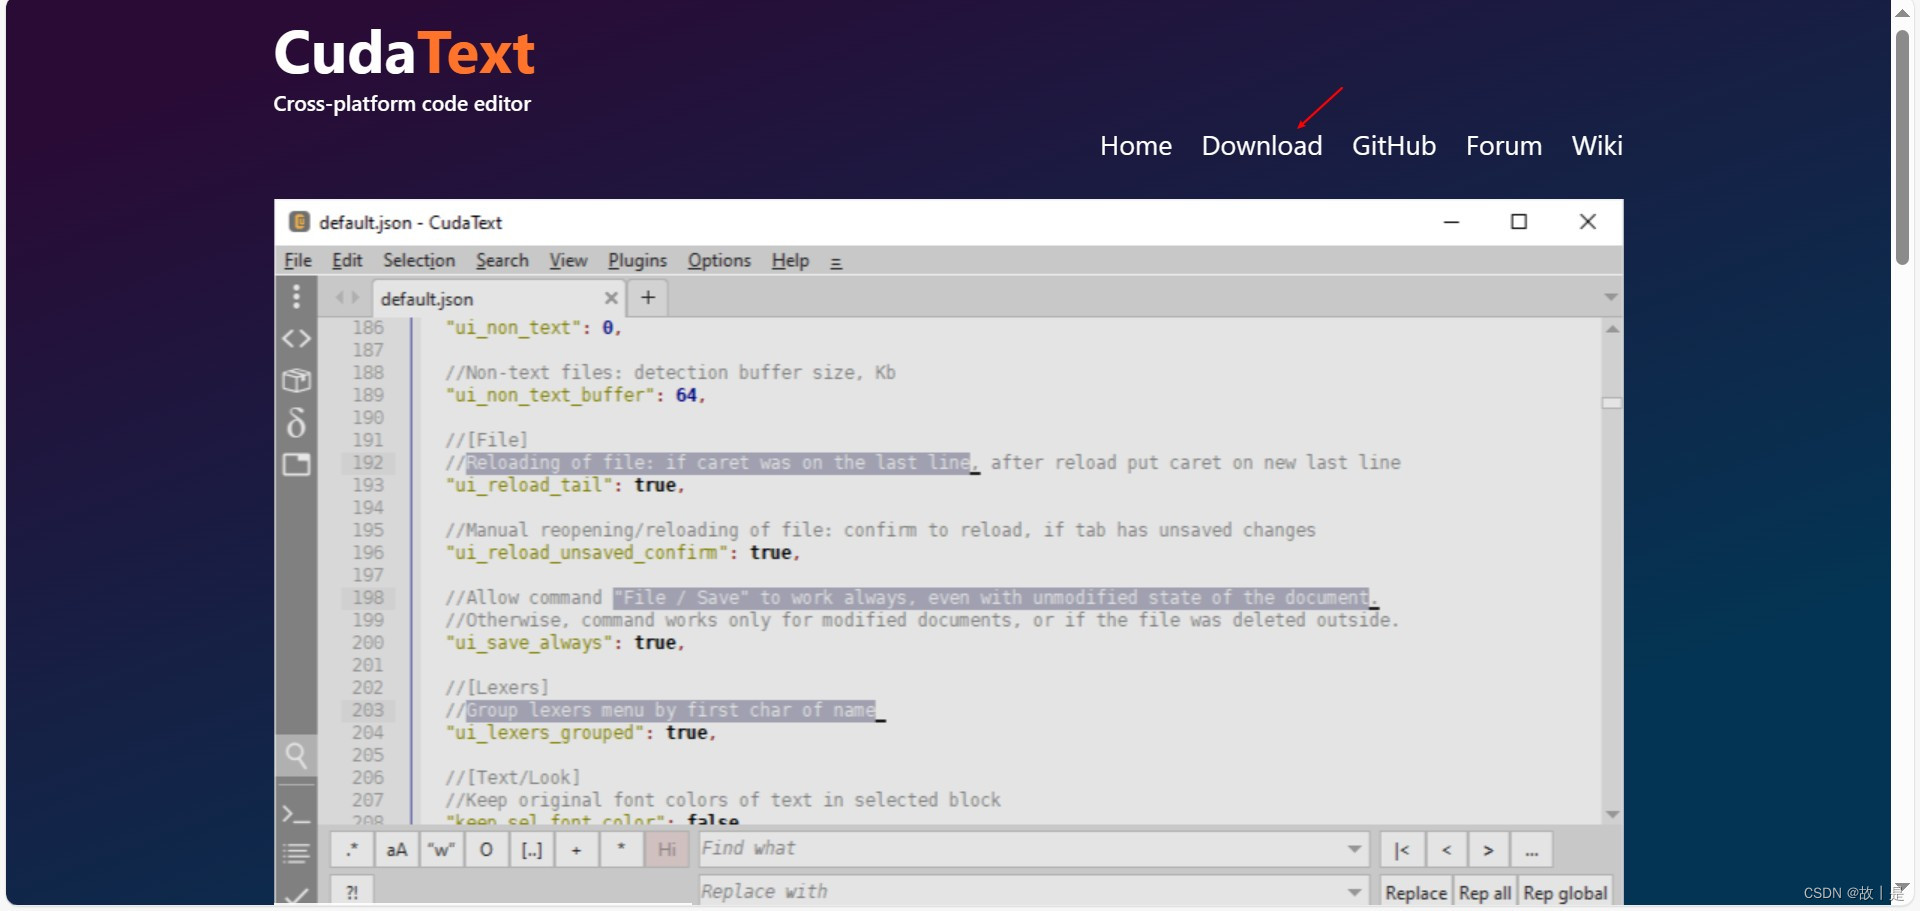Click the CudaText site logo
Screen dimensions: 1920x911
(404, 53)
